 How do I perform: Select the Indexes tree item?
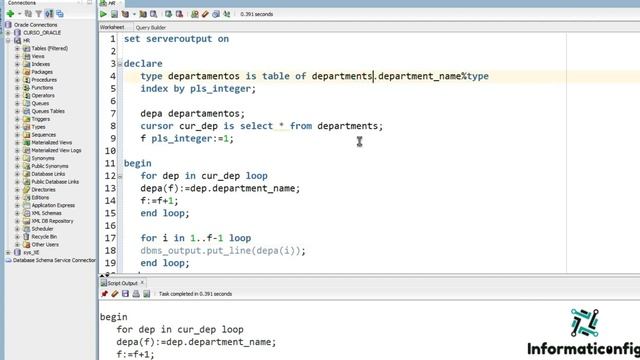[x=41, y=64]
